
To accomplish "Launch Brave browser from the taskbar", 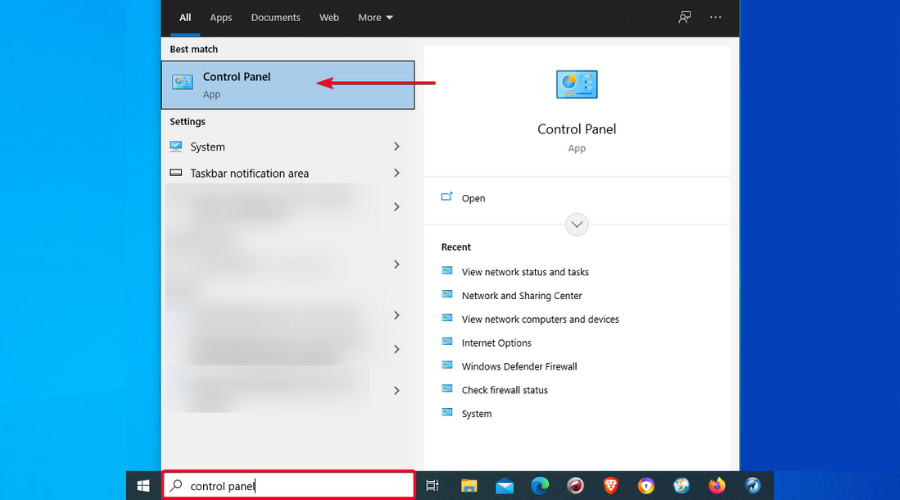I will click(x=611, y=486).
